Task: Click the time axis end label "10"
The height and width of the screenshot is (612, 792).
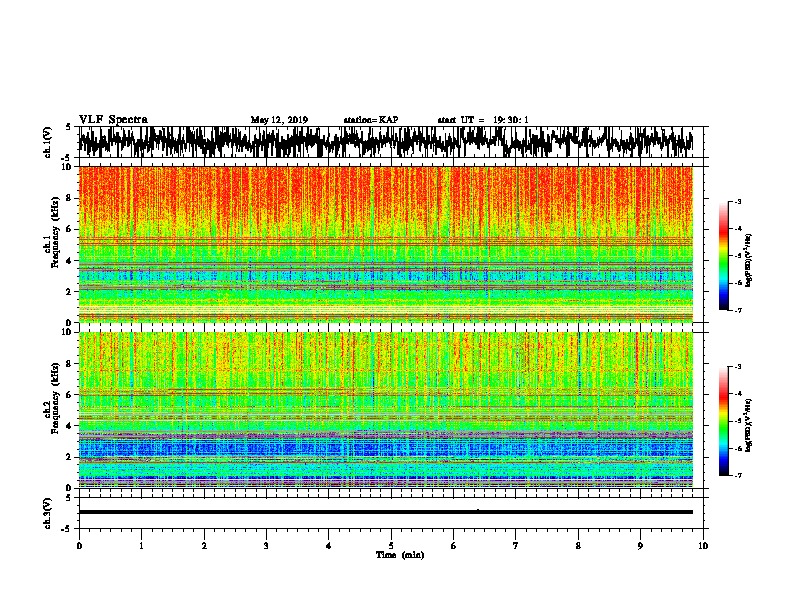Action: 703,546
